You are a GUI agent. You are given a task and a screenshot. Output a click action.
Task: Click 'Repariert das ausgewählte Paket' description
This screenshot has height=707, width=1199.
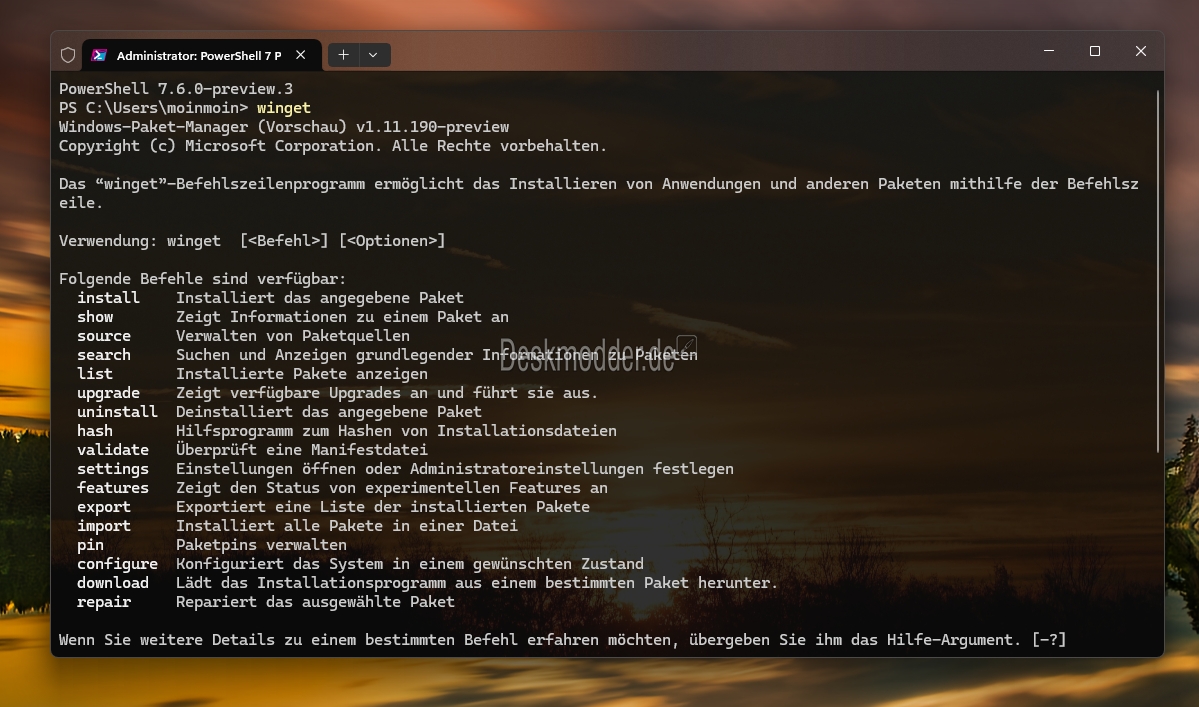pos(315,602)
